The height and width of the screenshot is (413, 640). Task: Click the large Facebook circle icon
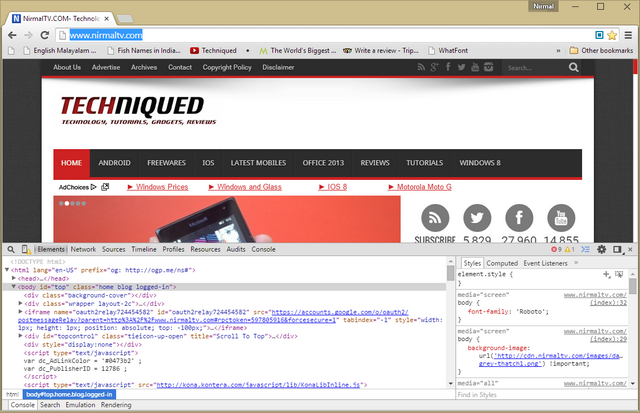519,218
